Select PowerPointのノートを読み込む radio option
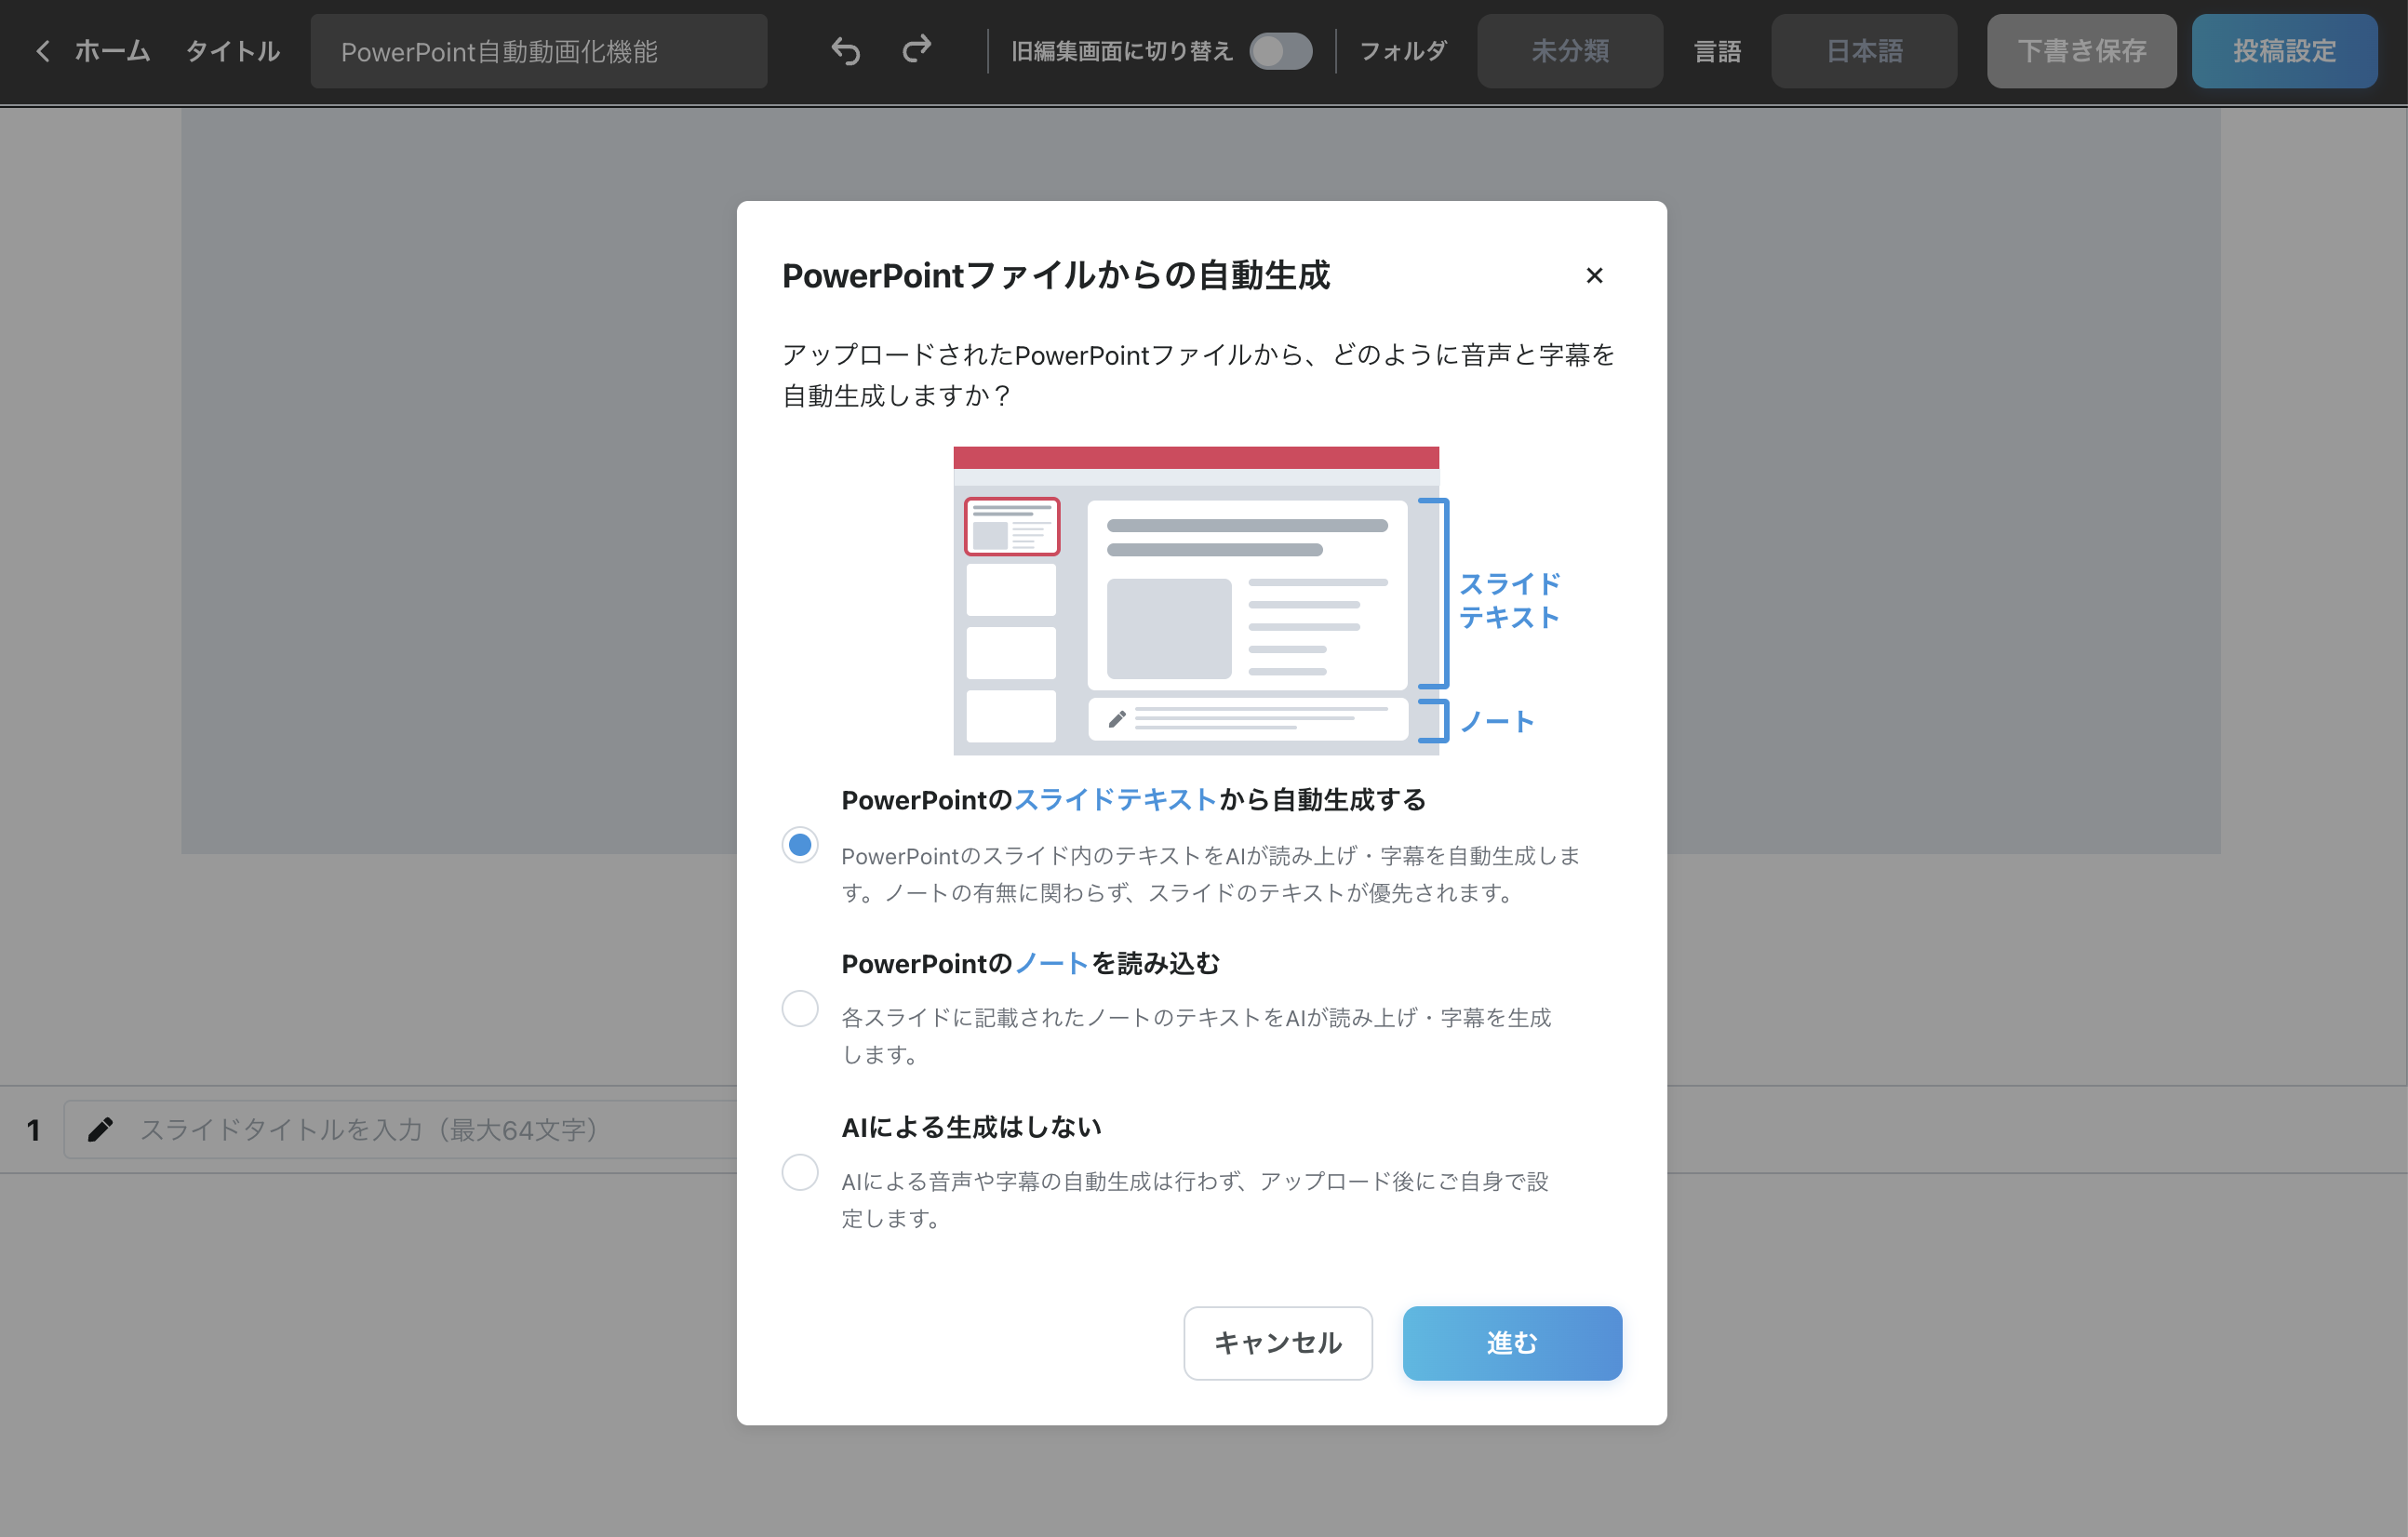The width and height of the screenshot is (2408, 1537). pyautogui.click(x=799, y=1008)
